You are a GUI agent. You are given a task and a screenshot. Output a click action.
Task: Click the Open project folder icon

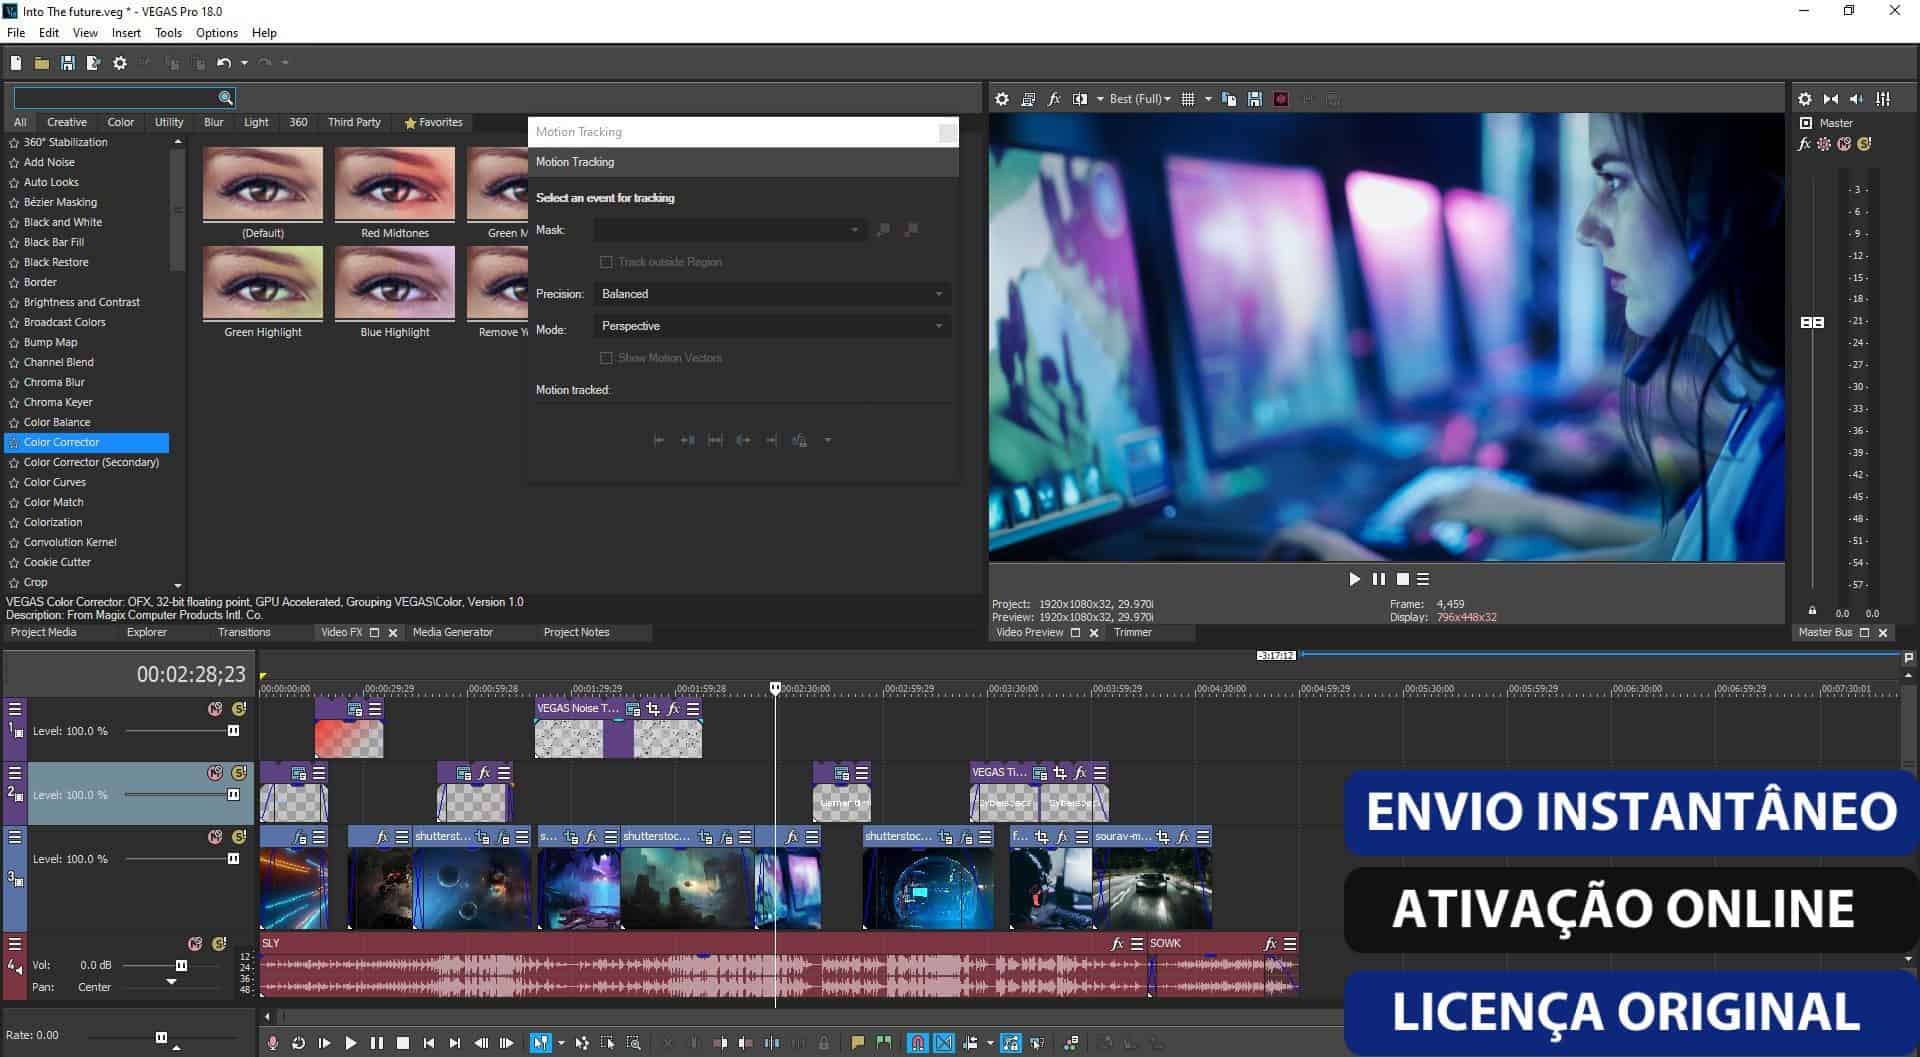tap(42, 63)
